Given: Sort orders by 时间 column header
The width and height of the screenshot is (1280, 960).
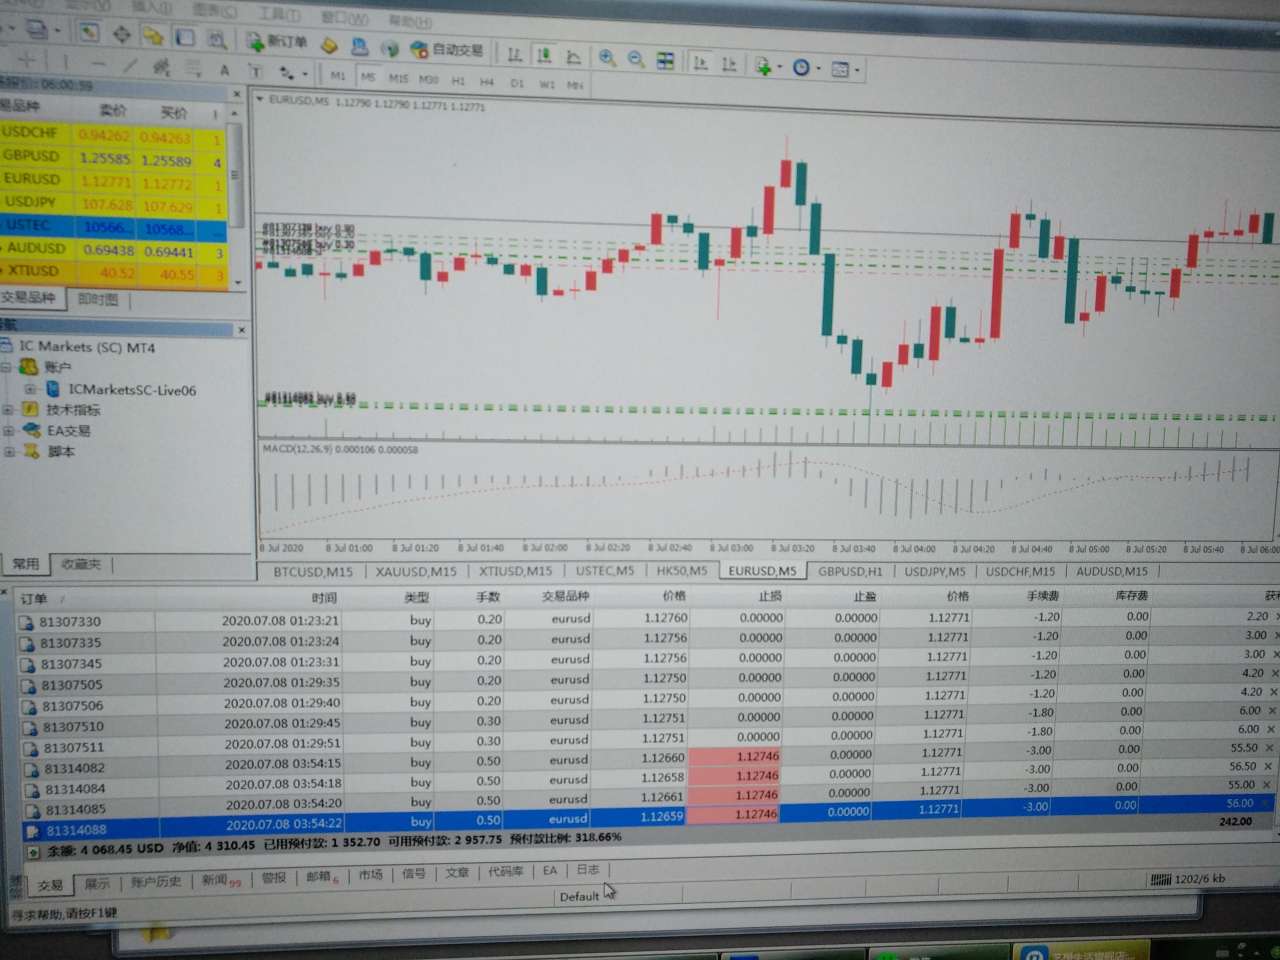Looking at the screenshot, I should click(323, 598).
